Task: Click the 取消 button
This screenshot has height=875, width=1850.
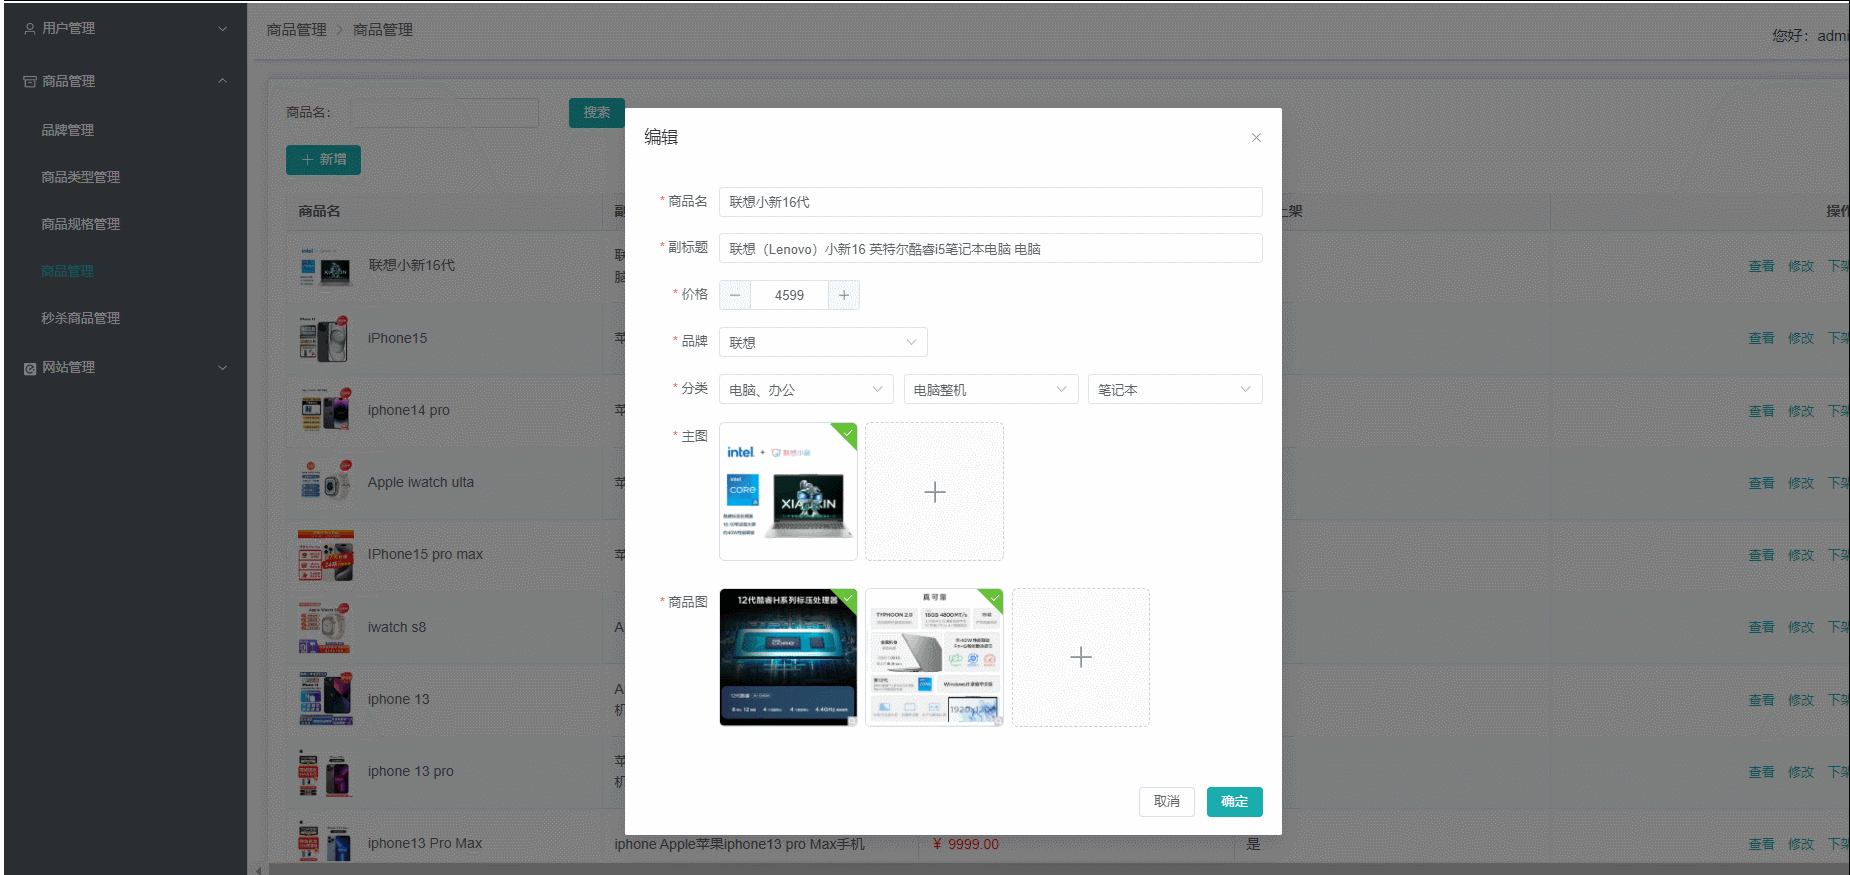Action: tap(1167, 802)
